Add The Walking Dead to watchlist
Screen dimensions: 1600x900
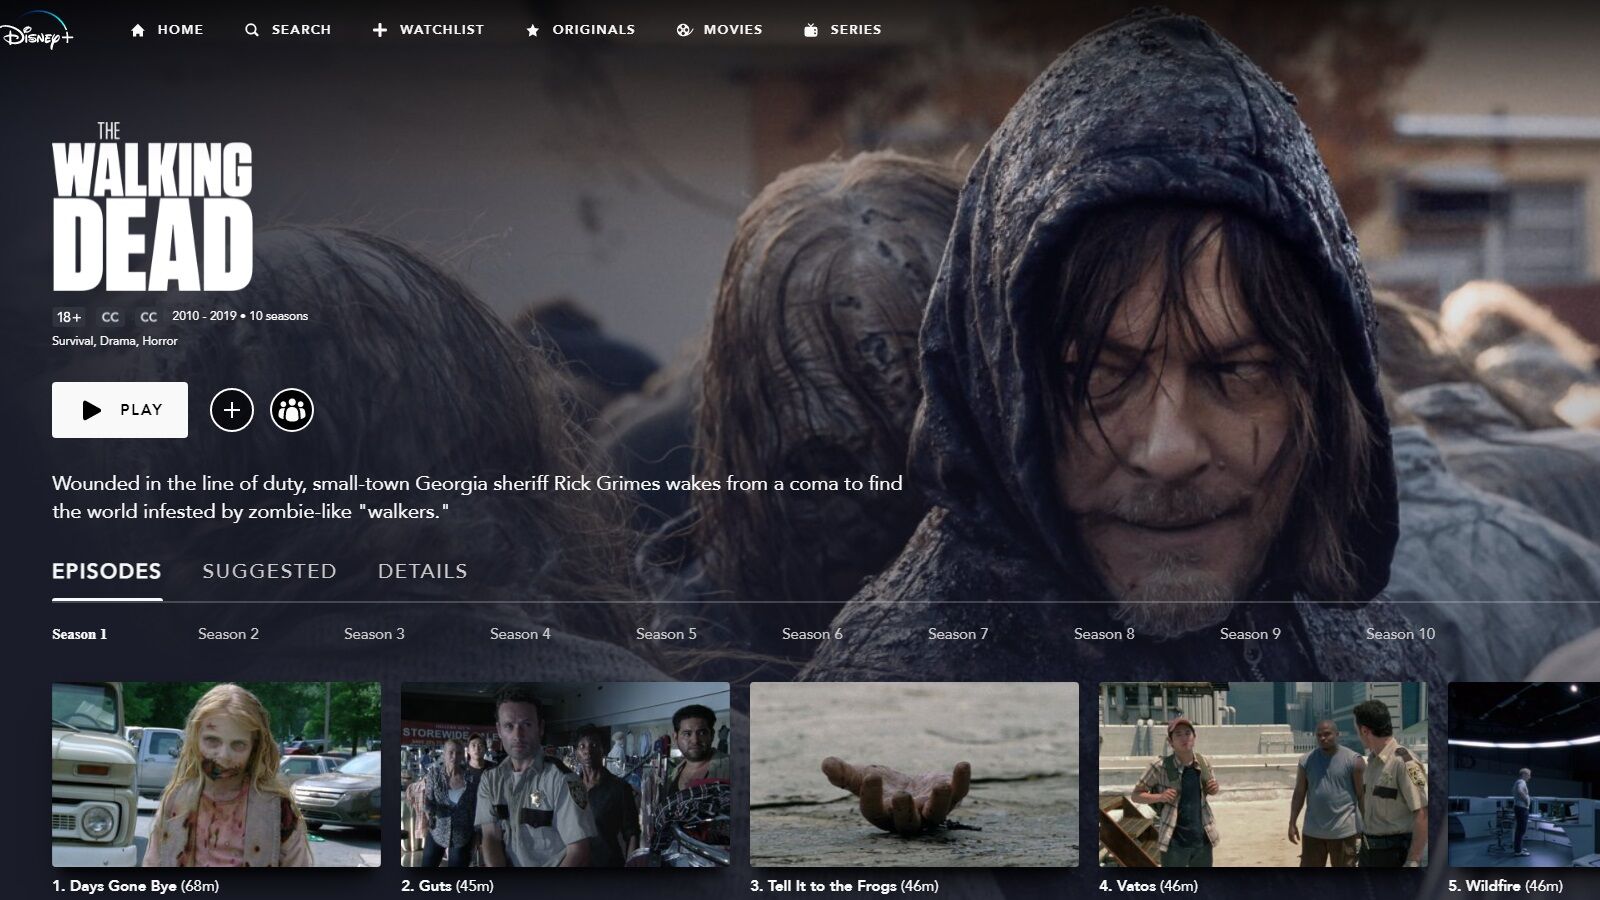[x=232, y=410]
